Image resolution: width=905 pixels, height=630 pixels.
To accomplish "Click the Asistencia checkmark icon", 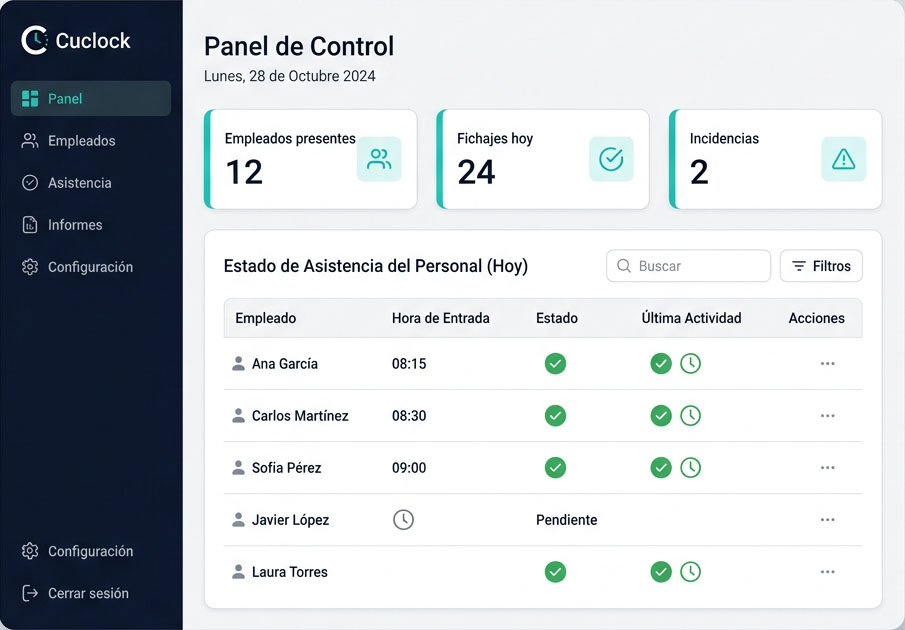I will [x=30, y=182].
